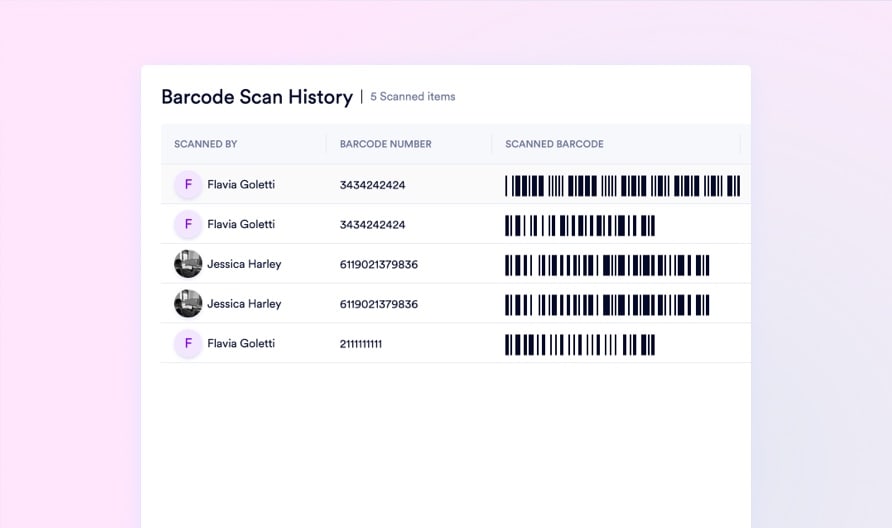The height and width of the screenshot is (528, 892).
Task: Open the barcode image in the second row
Action: click(x=580, y=226)
